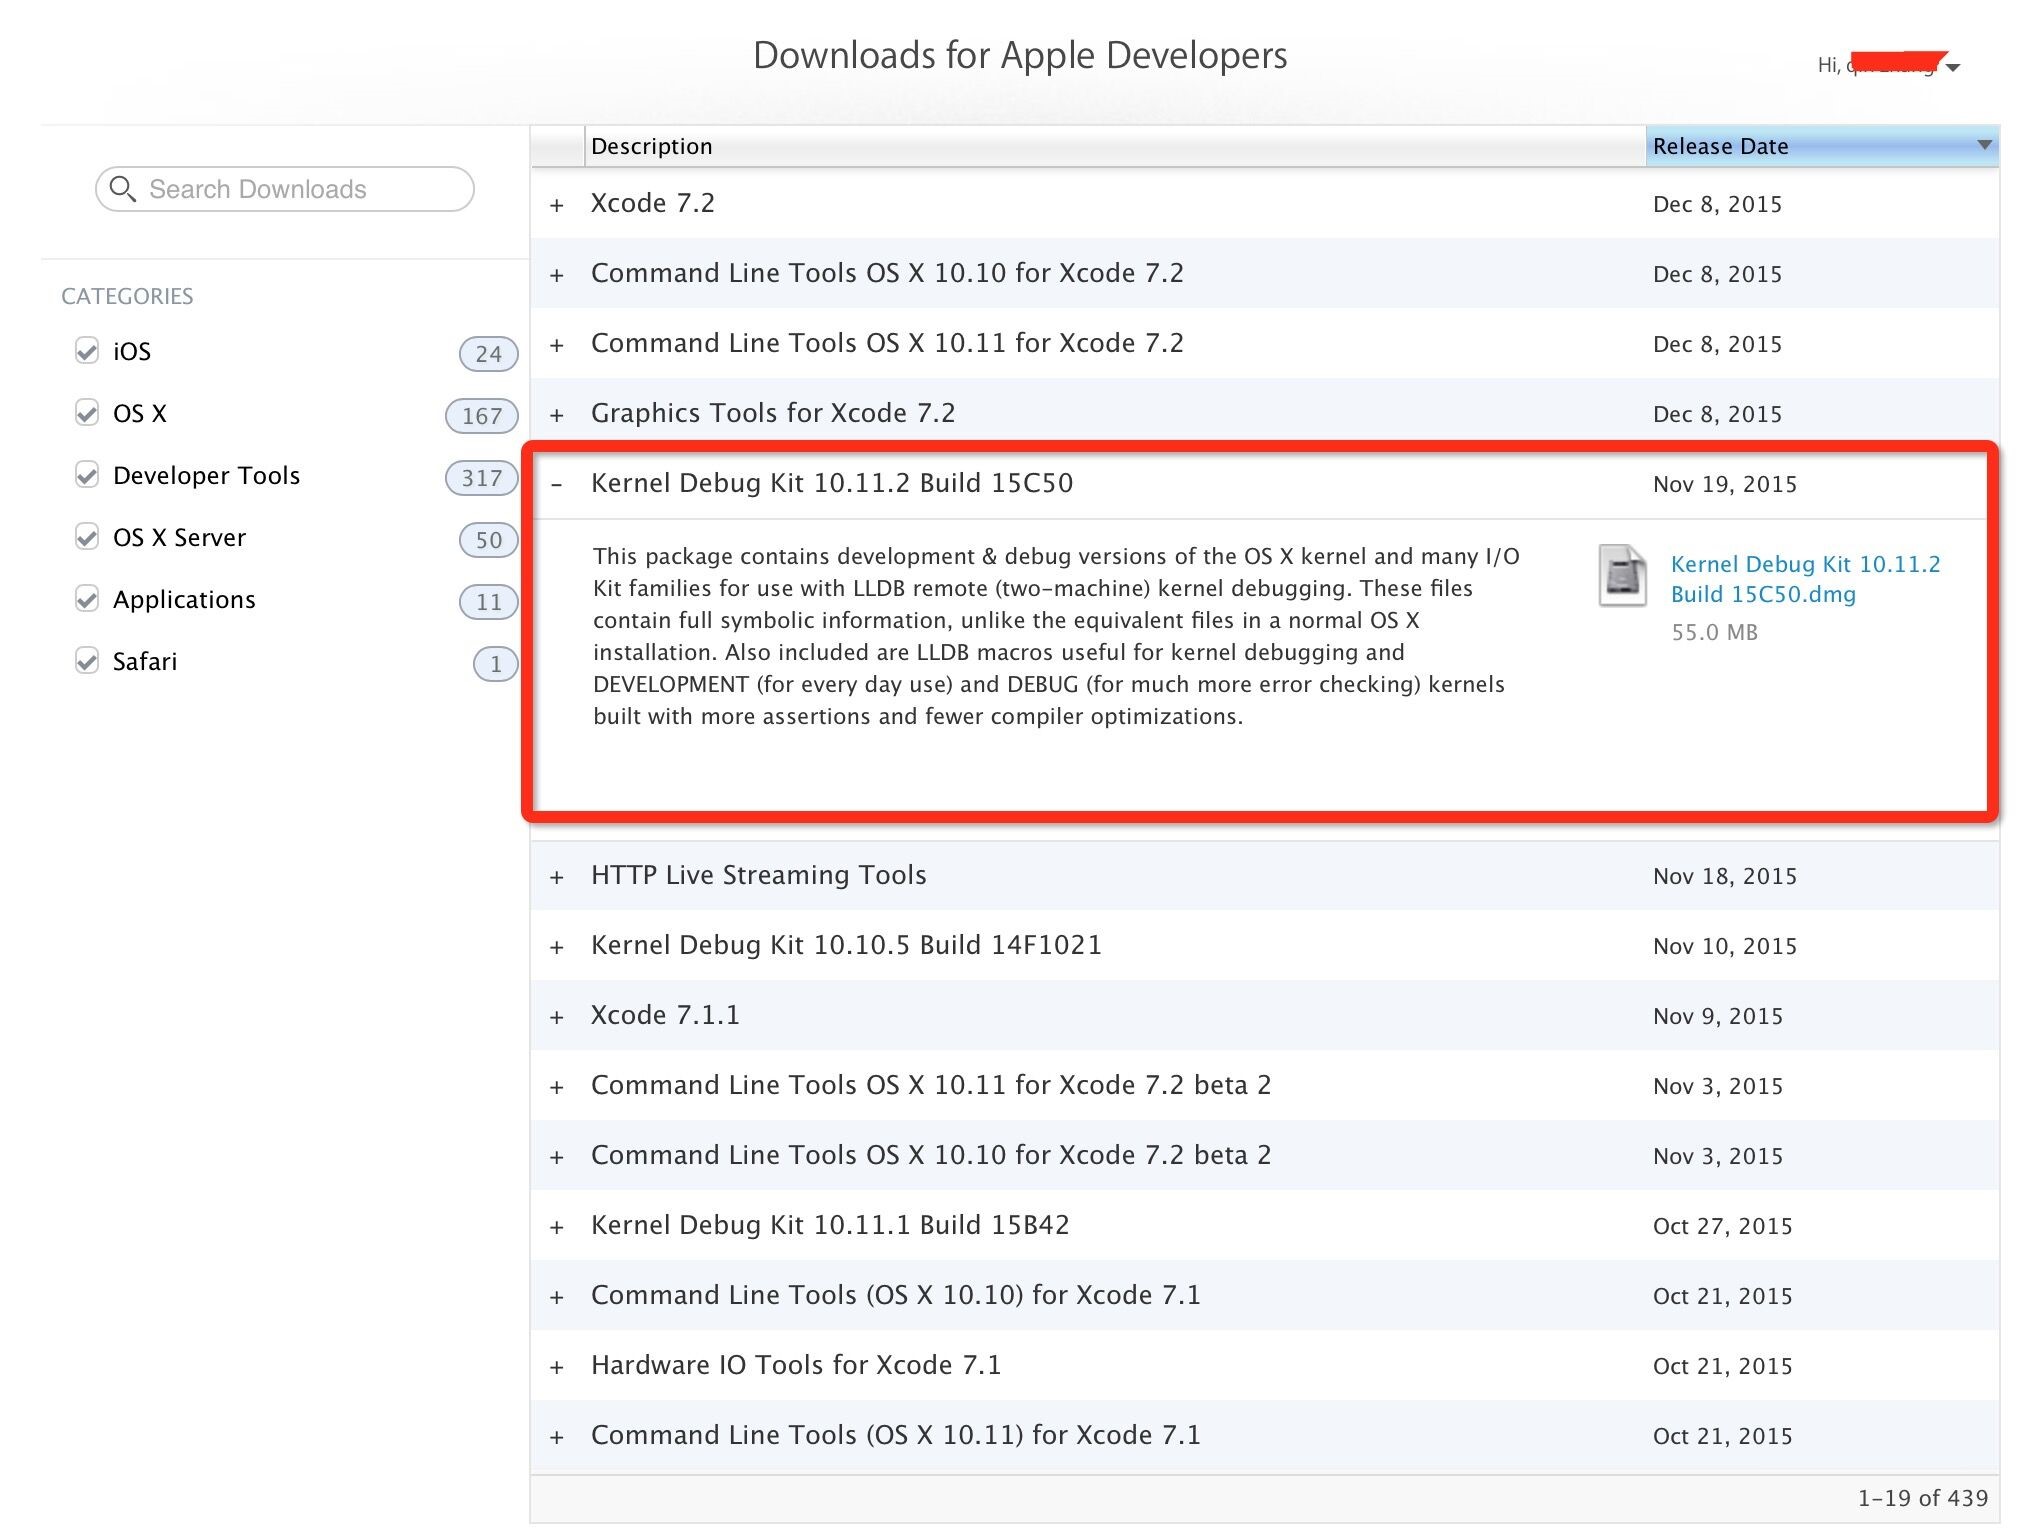Click the Xcode 7.1.1 title

[x=665, y=1015]
